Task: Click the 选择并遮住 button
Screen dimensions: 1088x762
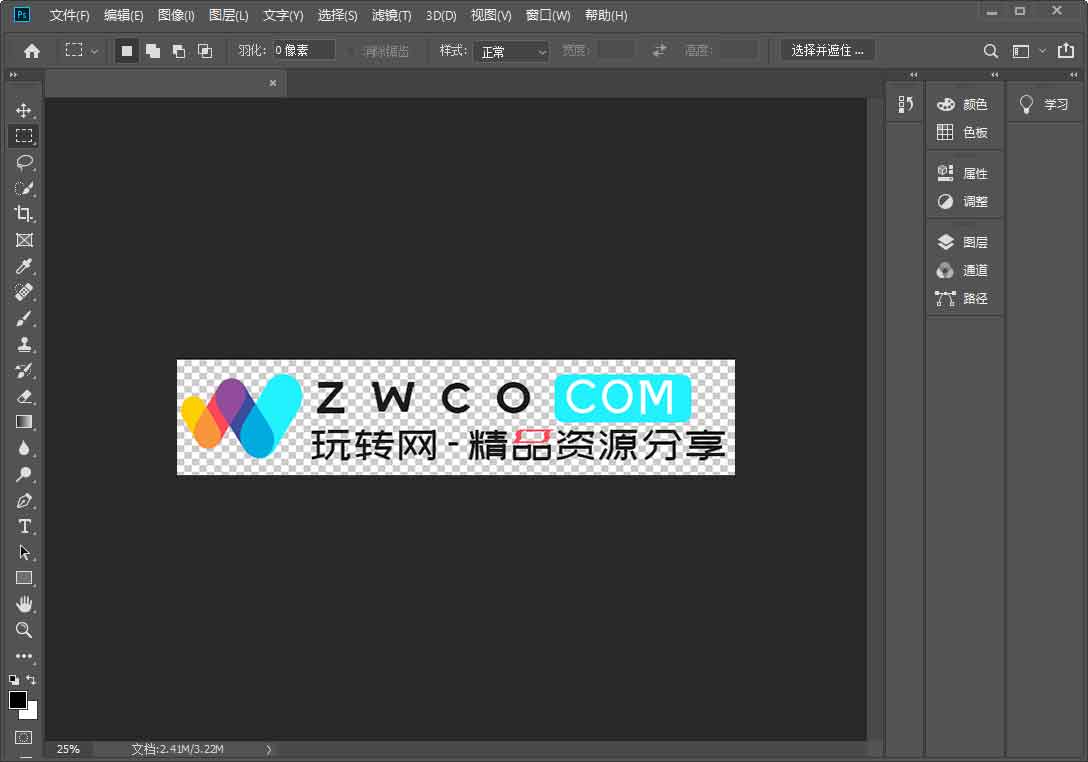Action: pos(827,51)
